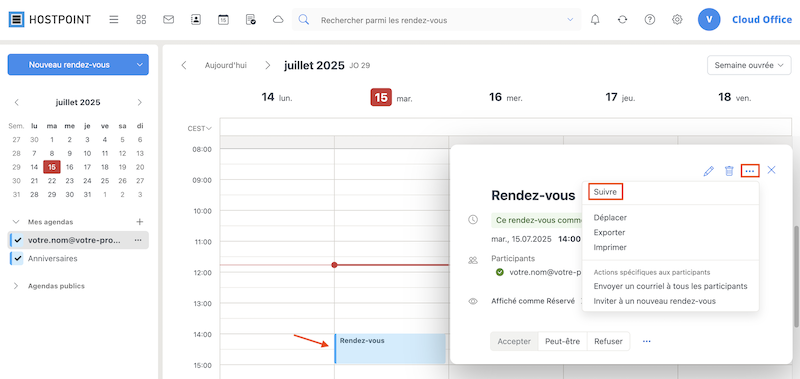The width and height of the screenshot is (800, 379).
Task: Go to previous month in mini calendar
Action: point(16,103)
